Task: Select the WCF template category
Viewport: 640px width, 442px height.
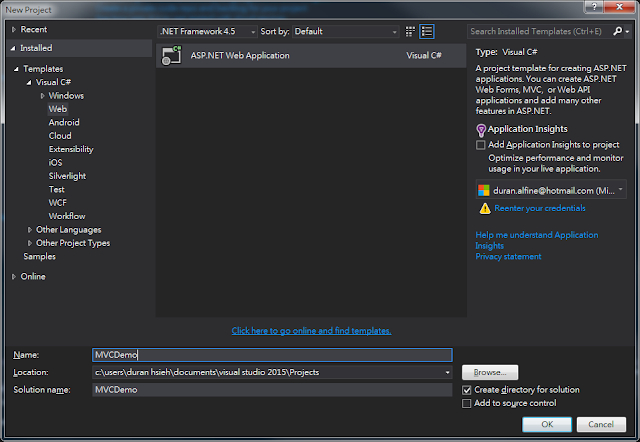Action: tap(58, 203)
